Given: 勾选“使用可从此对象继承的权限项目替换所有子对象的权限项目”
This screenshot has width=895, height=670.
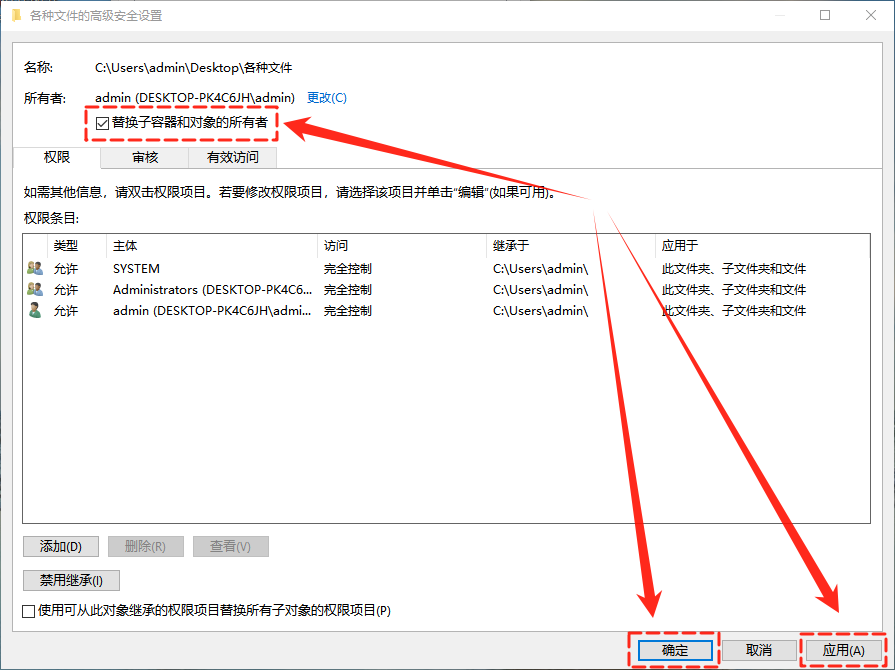Looking at the screenshot, I should pos(22,611).
